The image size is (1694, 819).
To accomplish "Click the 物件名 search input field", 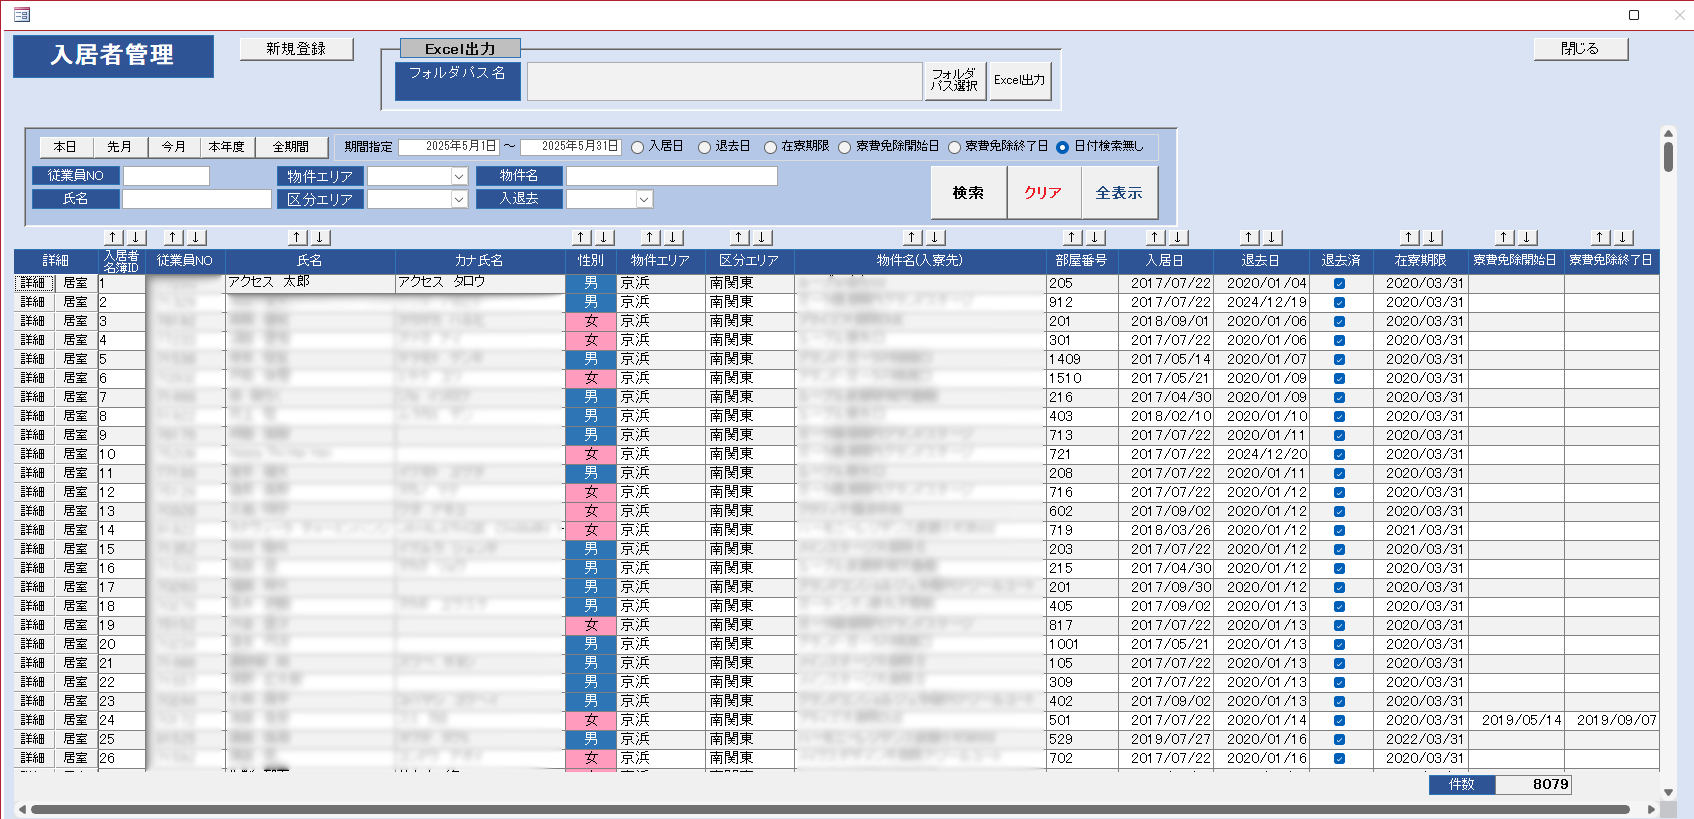I will tap(671, 176).
